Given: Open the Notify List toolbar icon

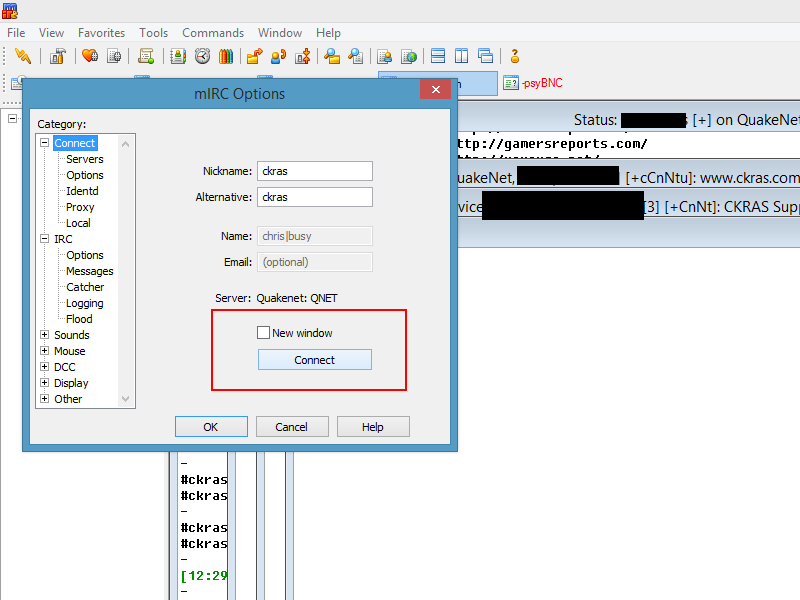Looking at the screenshot, I should point(385,56).
